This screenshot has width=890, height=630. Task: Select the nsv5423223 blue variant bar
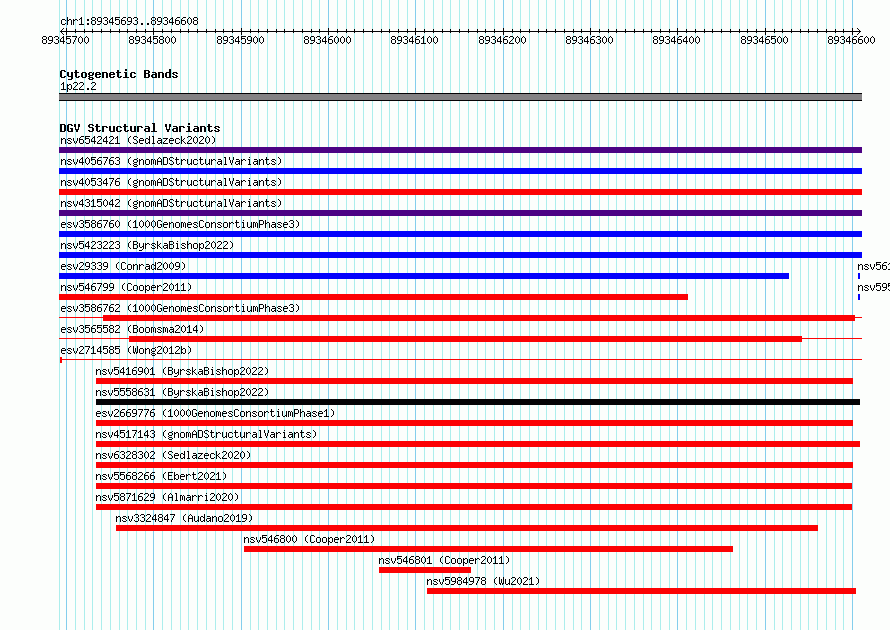point(460,255)
